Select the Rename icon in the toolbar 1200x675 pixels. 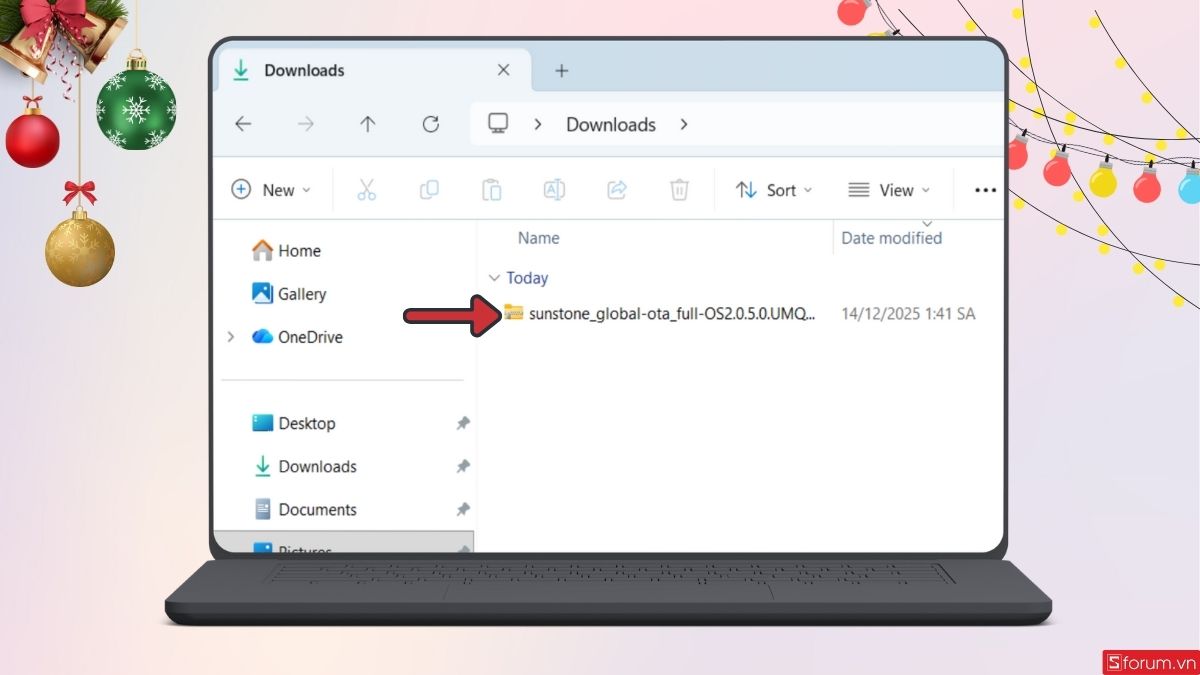tap(554, 189)
